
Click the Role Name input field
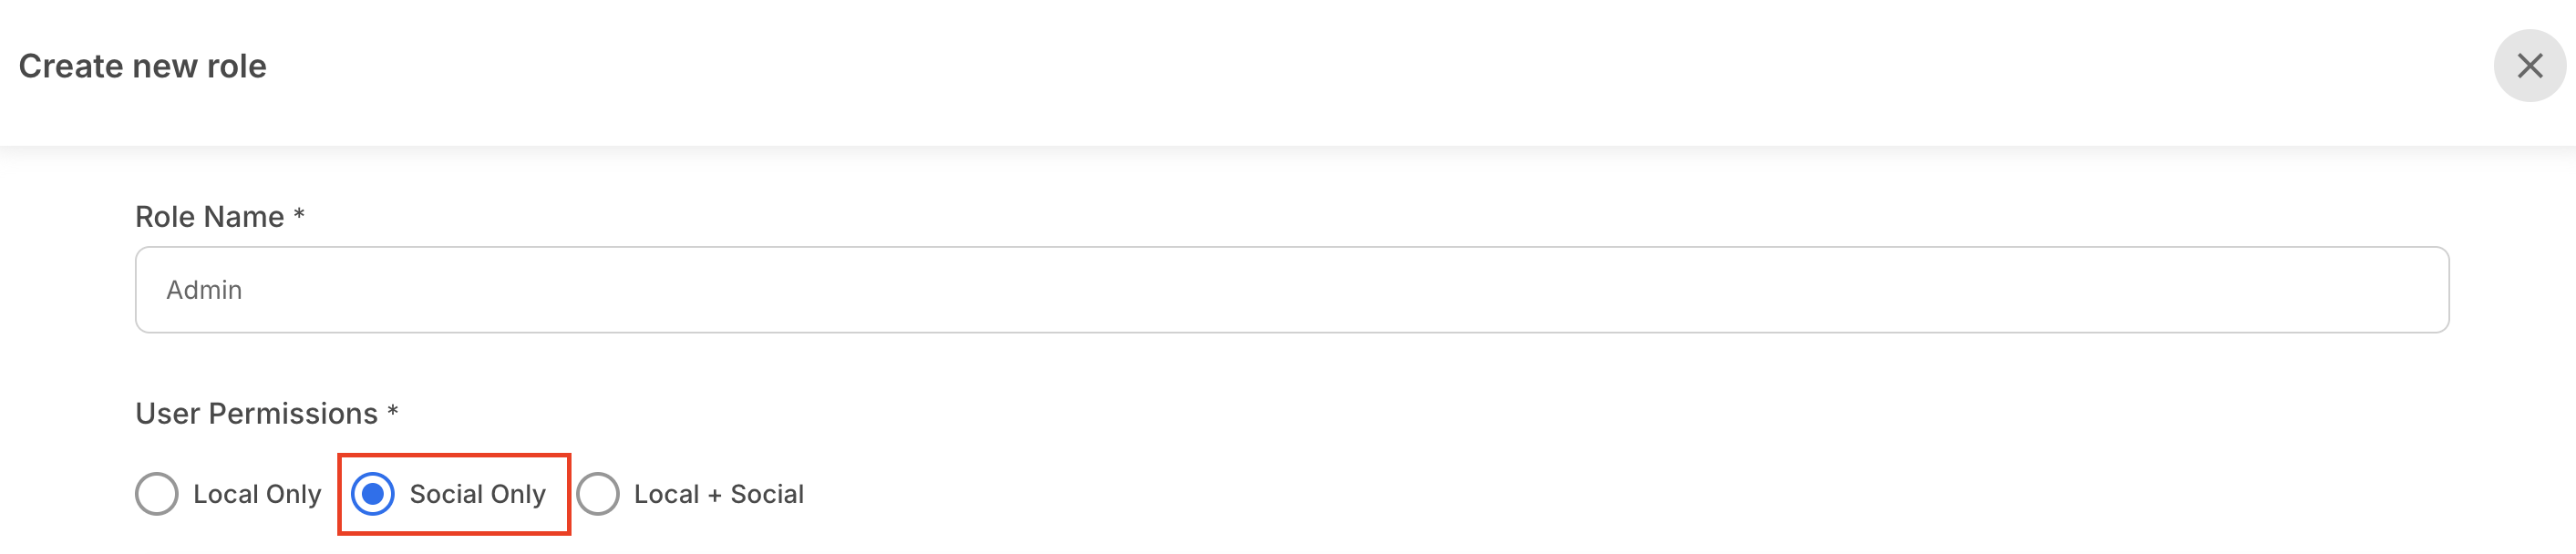click(x=1291, y=290)
